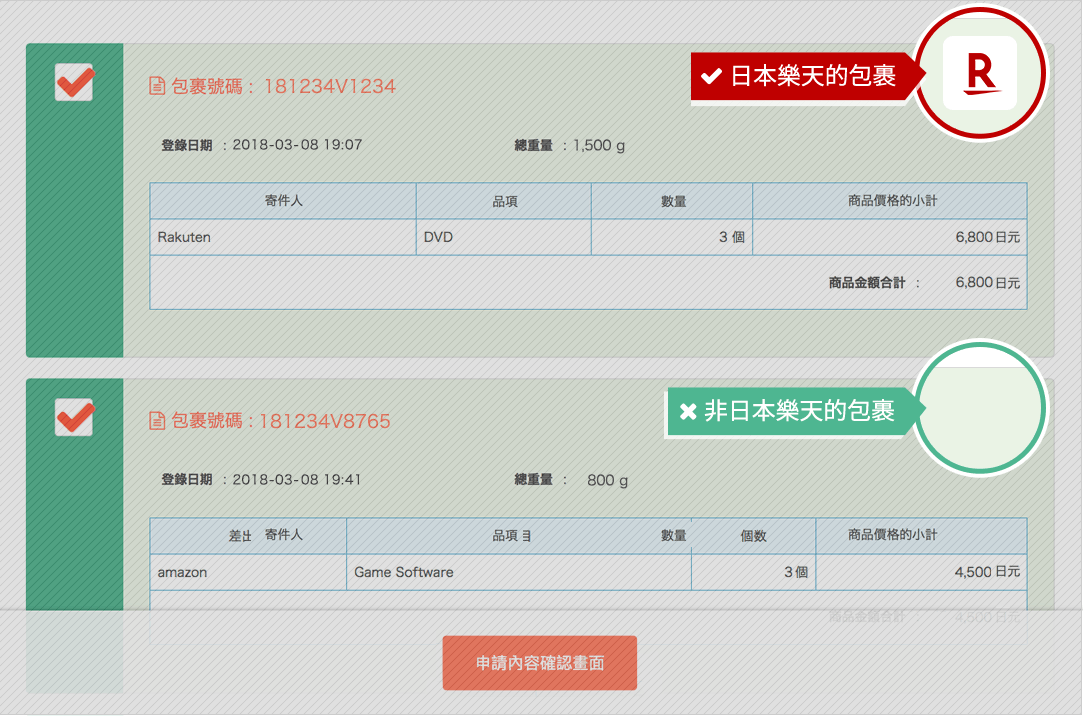Uncheck the checkbox for package 181234V1234
Image resolution: width=1083 pixels, height=716 pixels.
(74, 82)
